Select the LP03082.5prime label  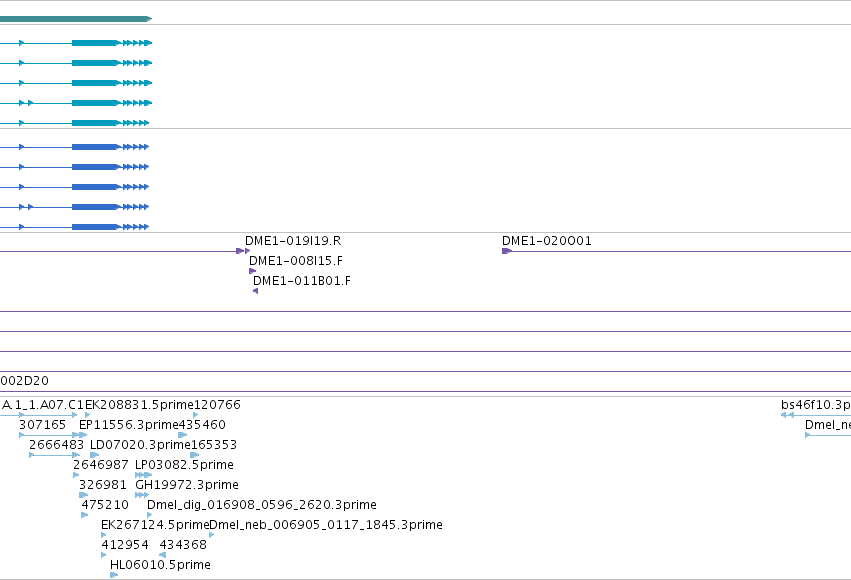click(185, 465)
